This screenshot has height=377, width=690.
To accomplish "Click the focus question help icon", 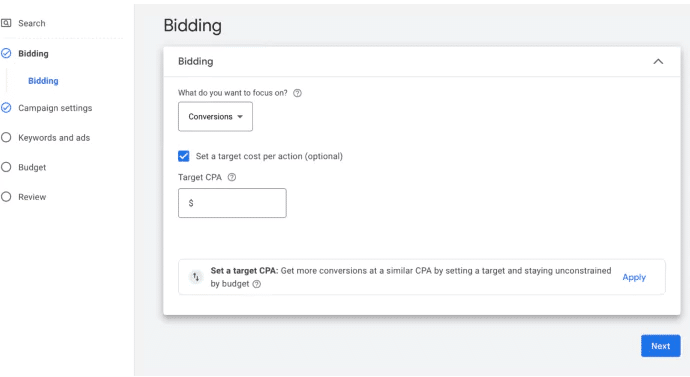I will pos(297,93).
